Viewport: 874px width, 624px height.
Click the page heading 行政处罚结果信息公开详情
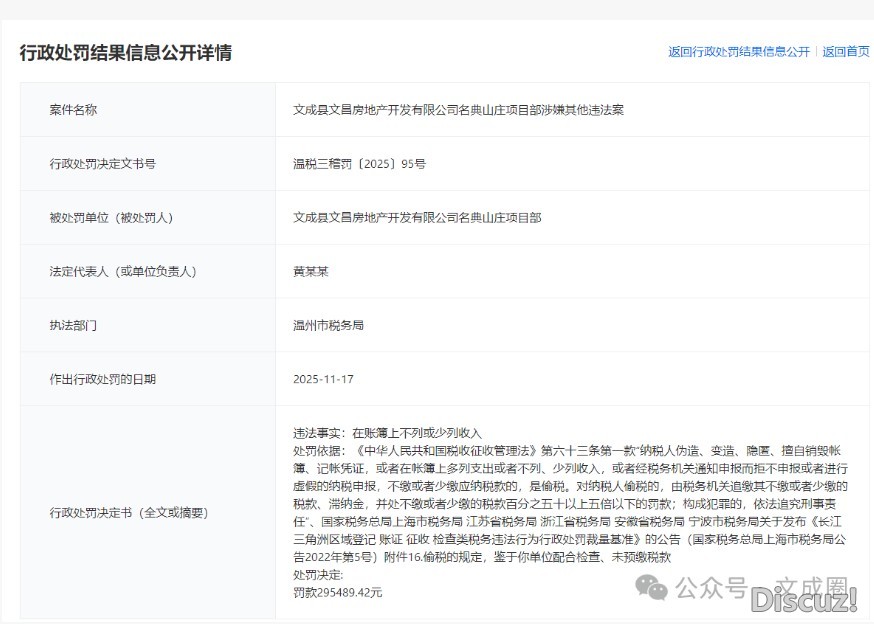point(126,53)
